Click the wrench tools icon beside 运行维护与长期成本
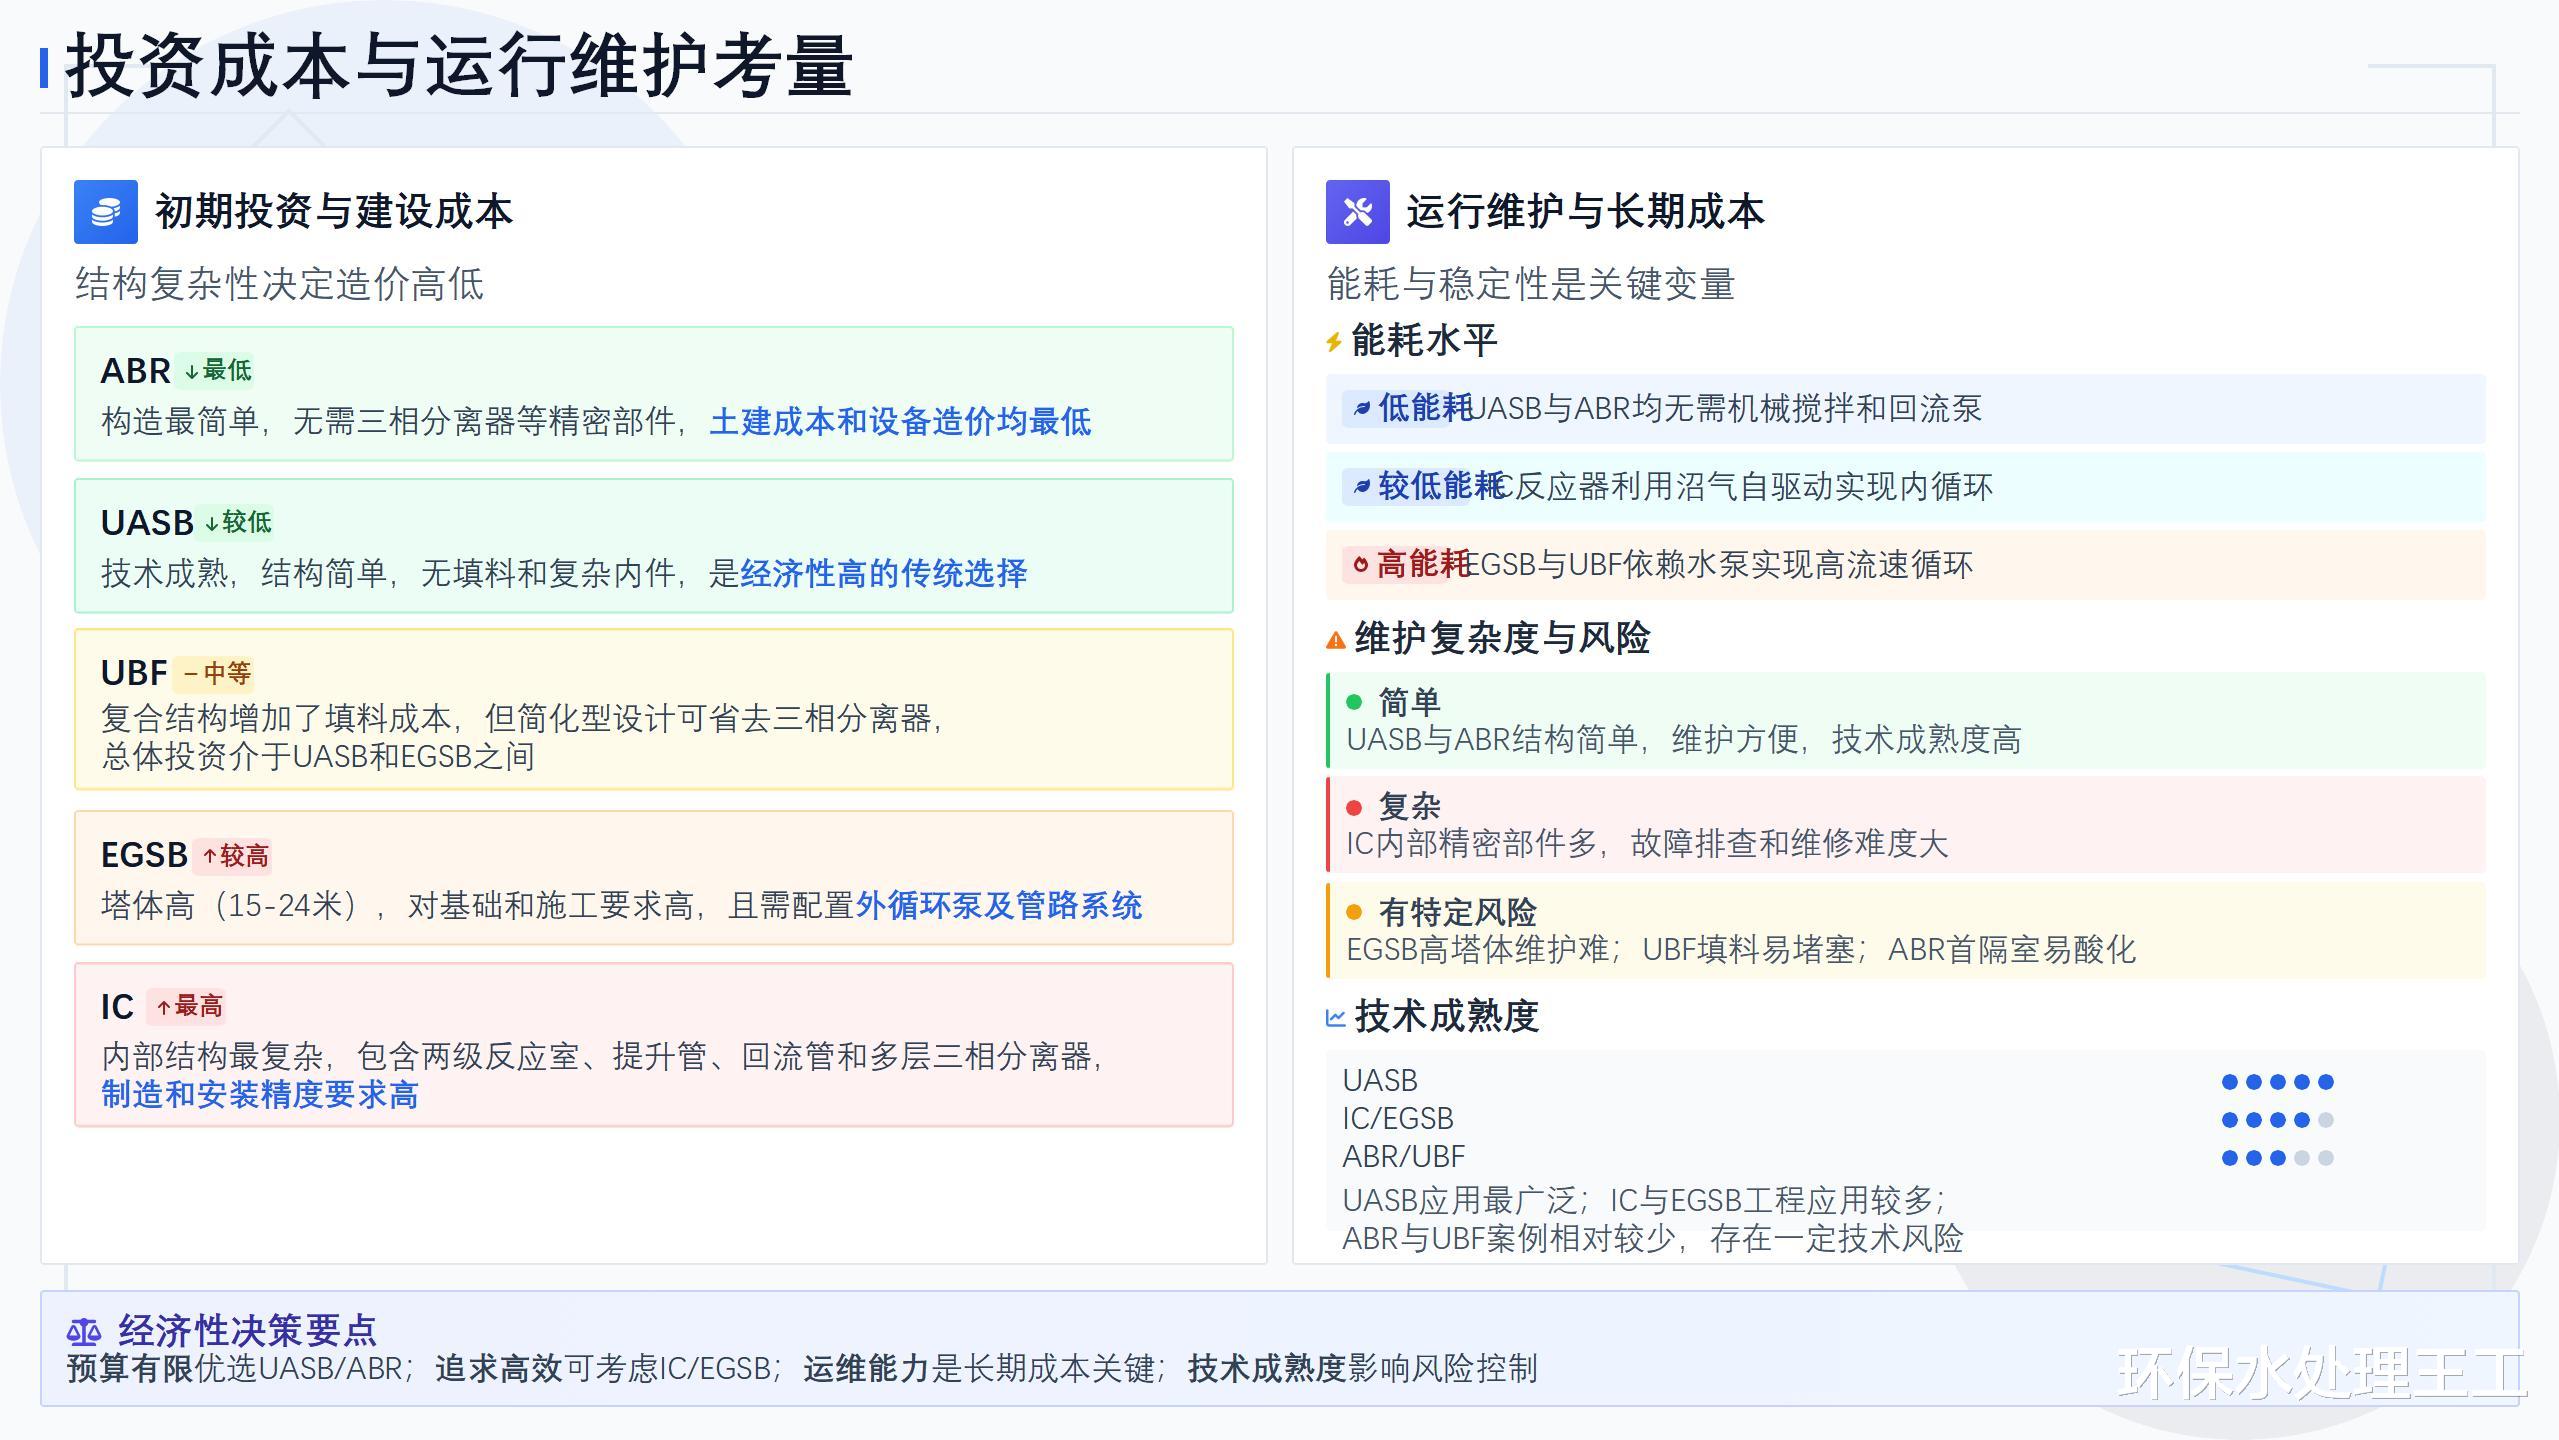The height and width of the screenshot is (1440, 2559). (1357, 212)
